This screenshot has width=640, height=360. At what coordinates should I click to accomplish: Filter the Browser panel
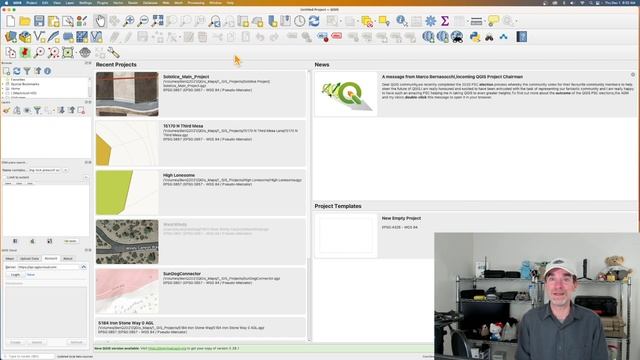tap(27, 71)
